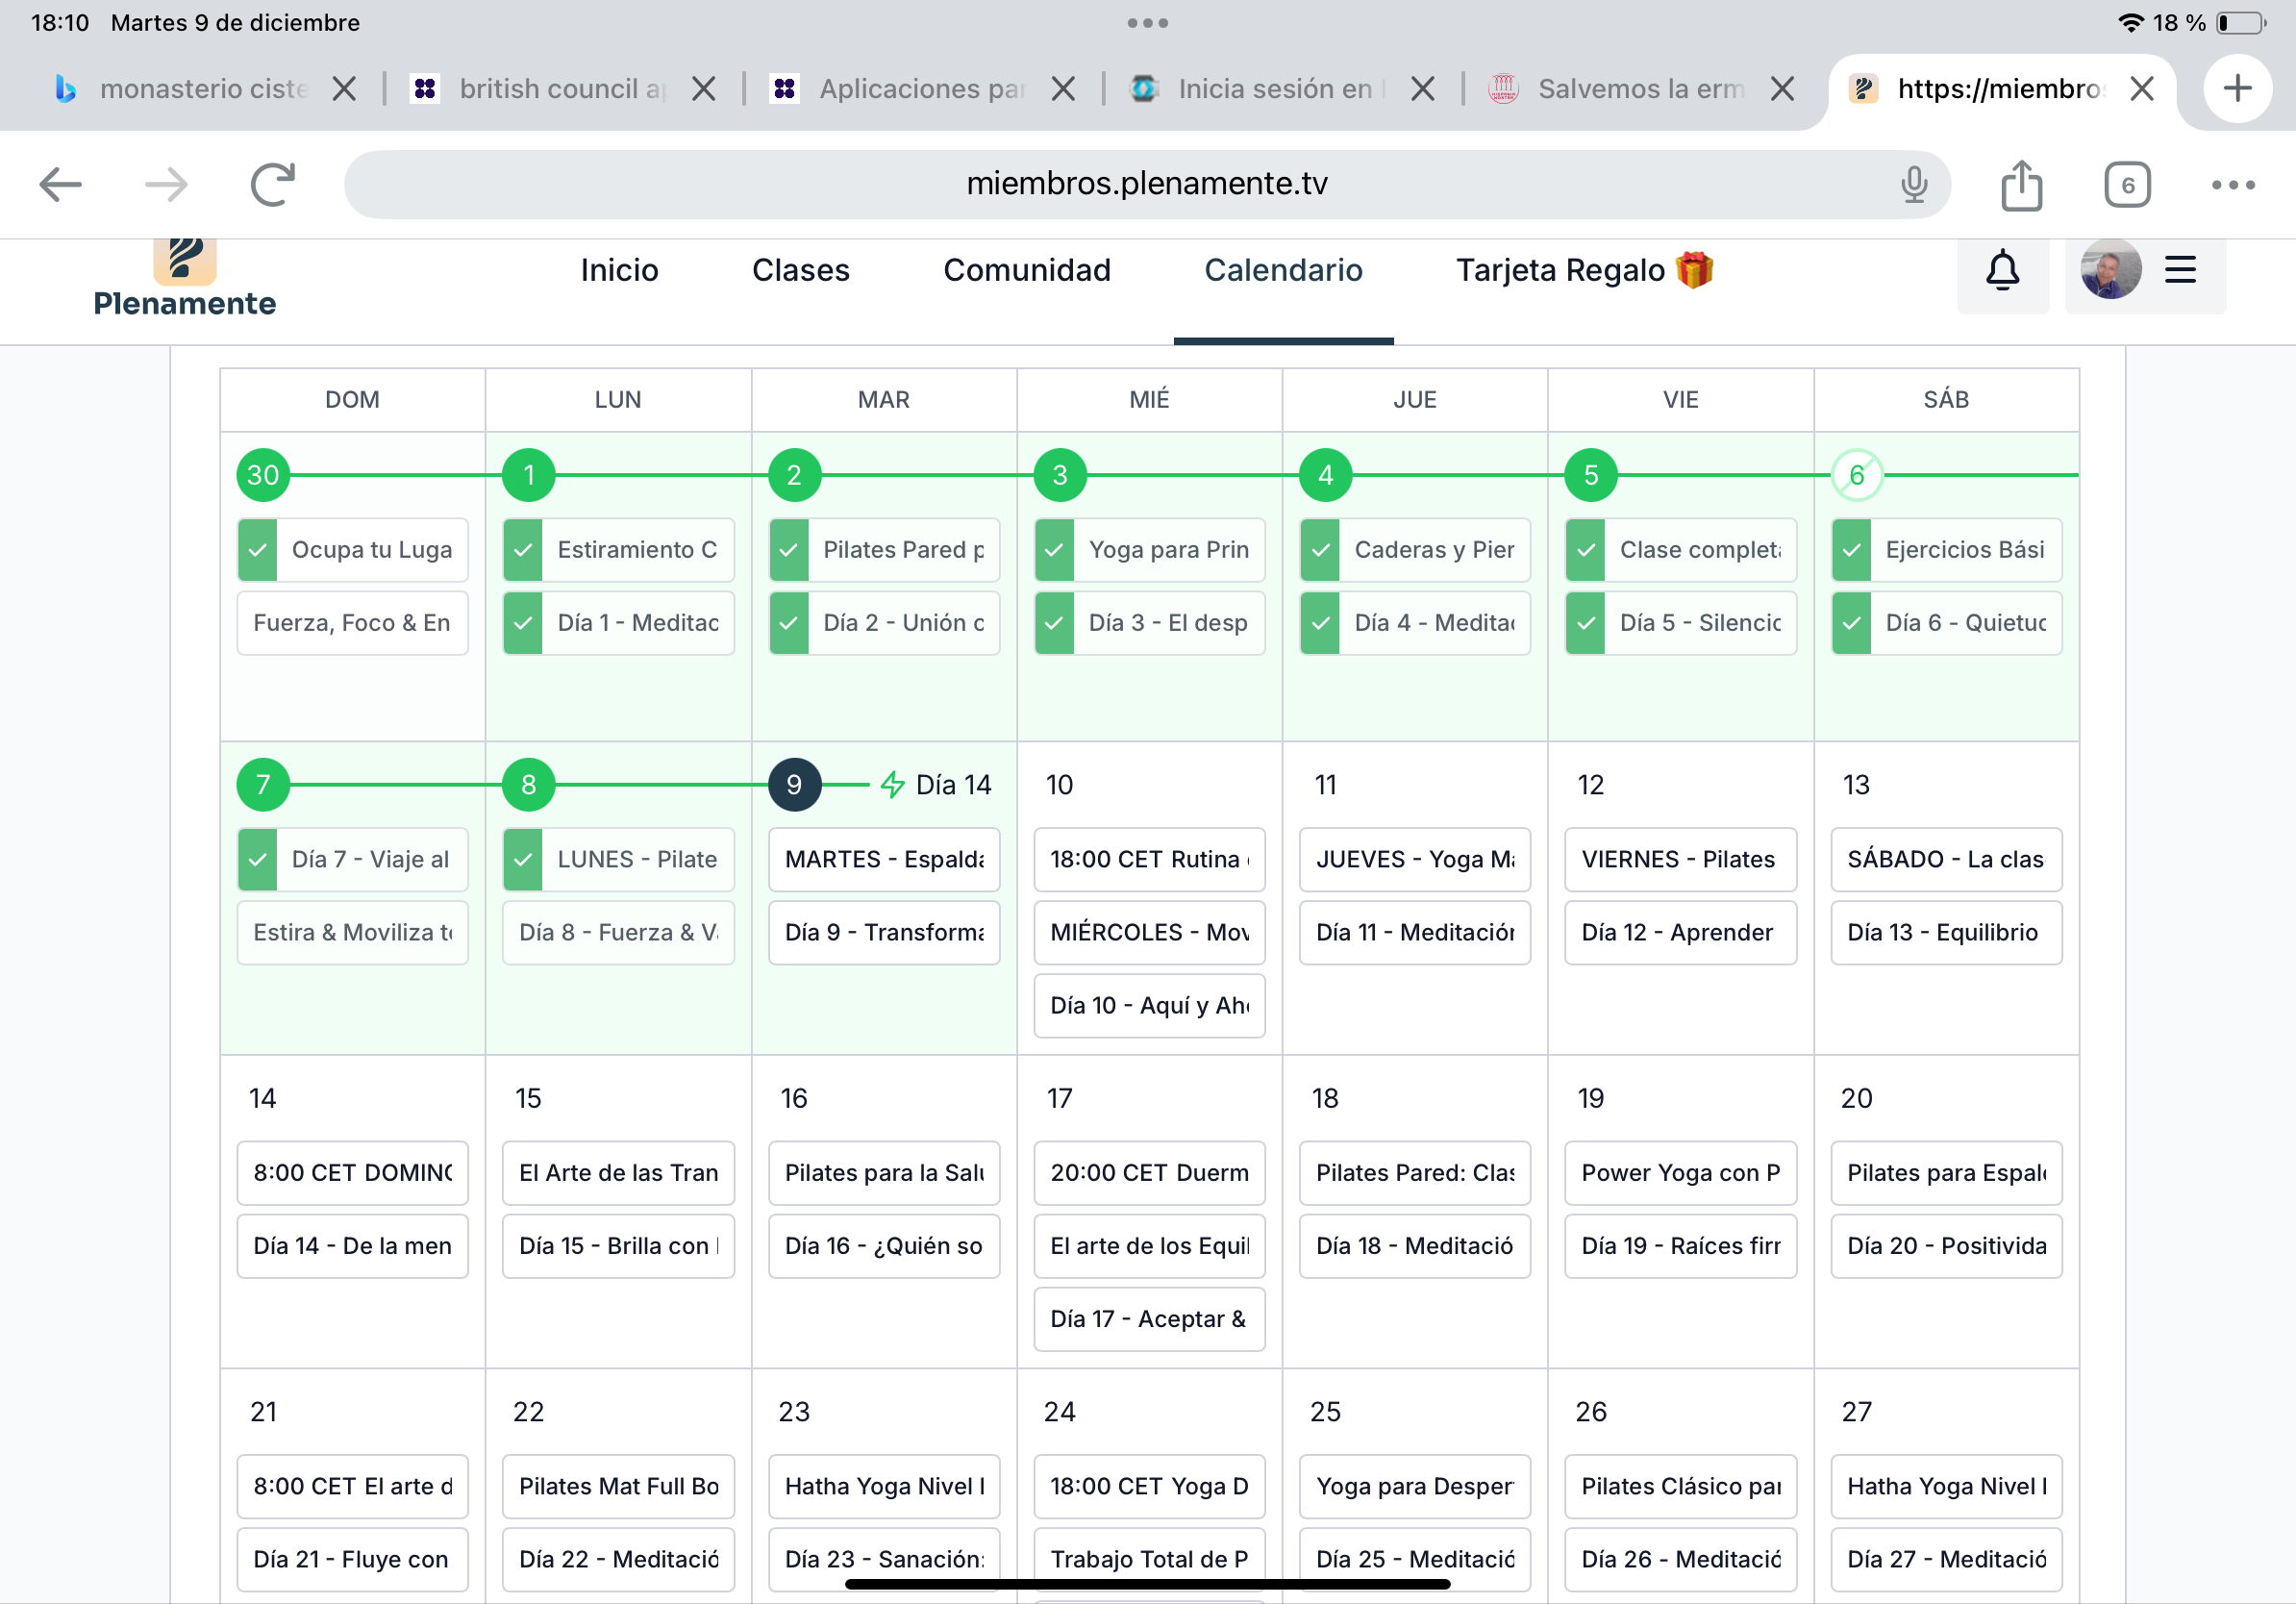Tap the browser share icon

click(2021, 185)
